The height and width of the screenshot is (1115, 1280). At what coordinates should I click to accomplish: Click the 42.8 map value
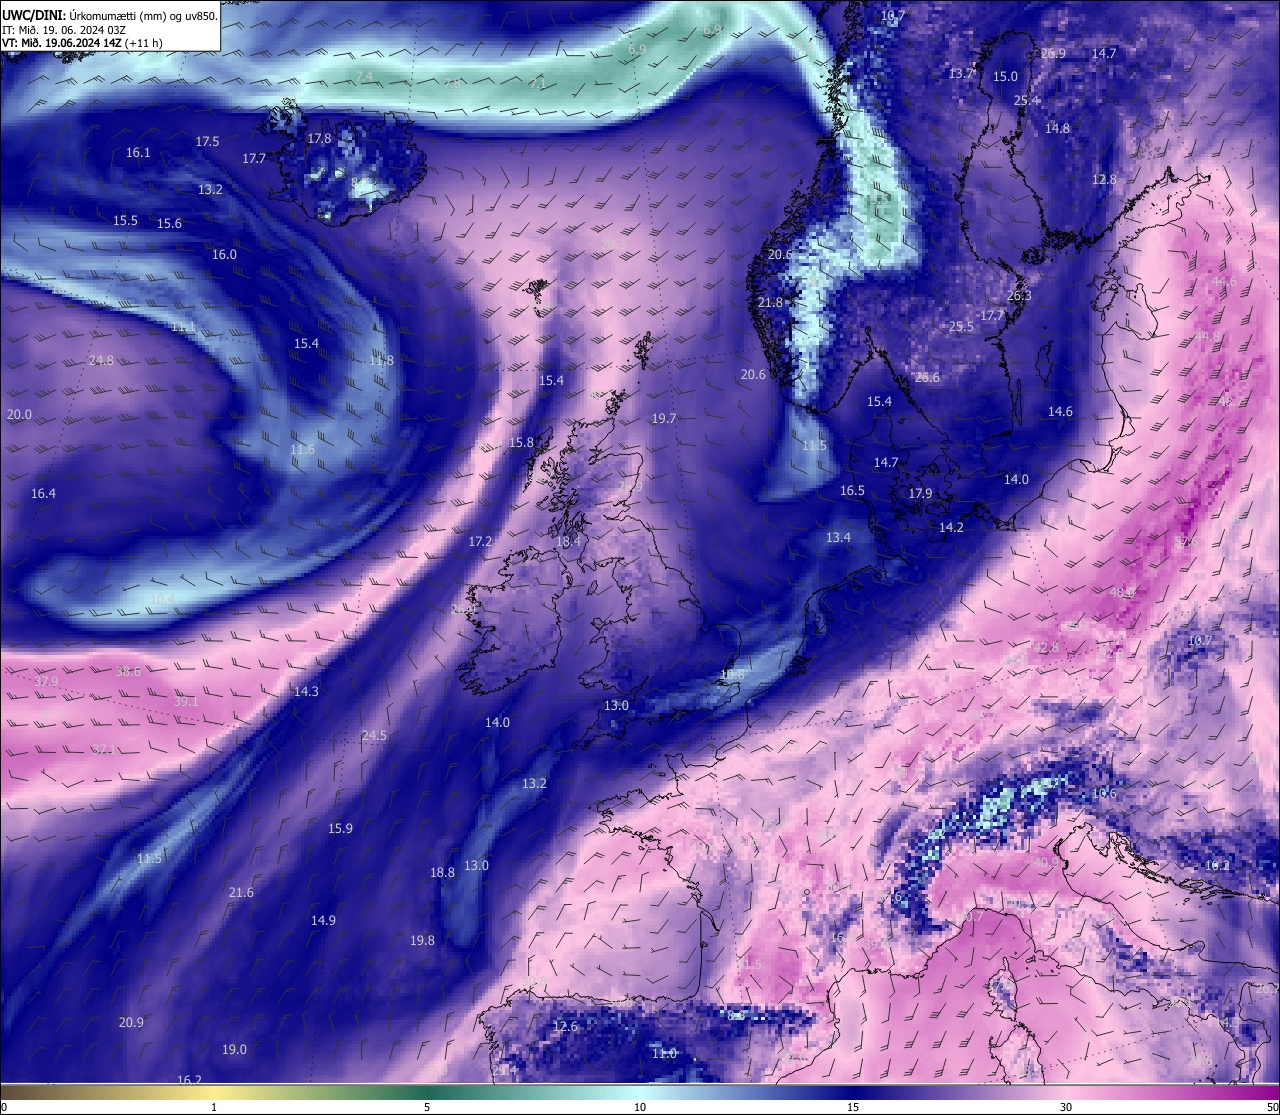1046,648
